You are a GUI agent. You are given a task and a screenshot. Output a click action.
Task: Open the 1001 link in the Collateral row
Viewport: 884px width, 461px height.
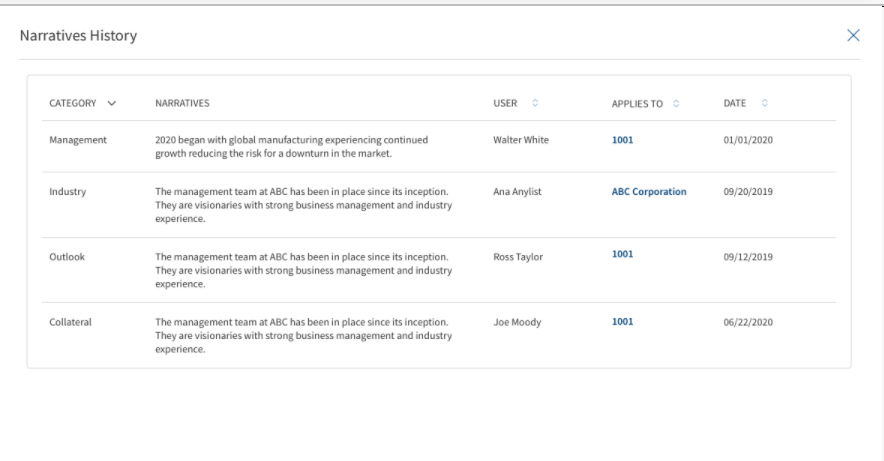[622, 322]
